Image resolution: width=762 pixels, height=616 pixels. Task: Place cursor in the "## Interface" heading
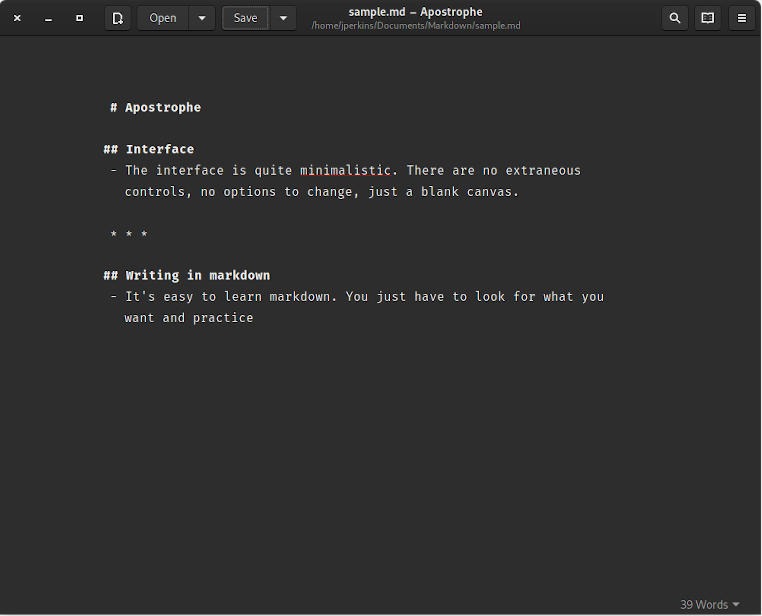pos(159,150)
